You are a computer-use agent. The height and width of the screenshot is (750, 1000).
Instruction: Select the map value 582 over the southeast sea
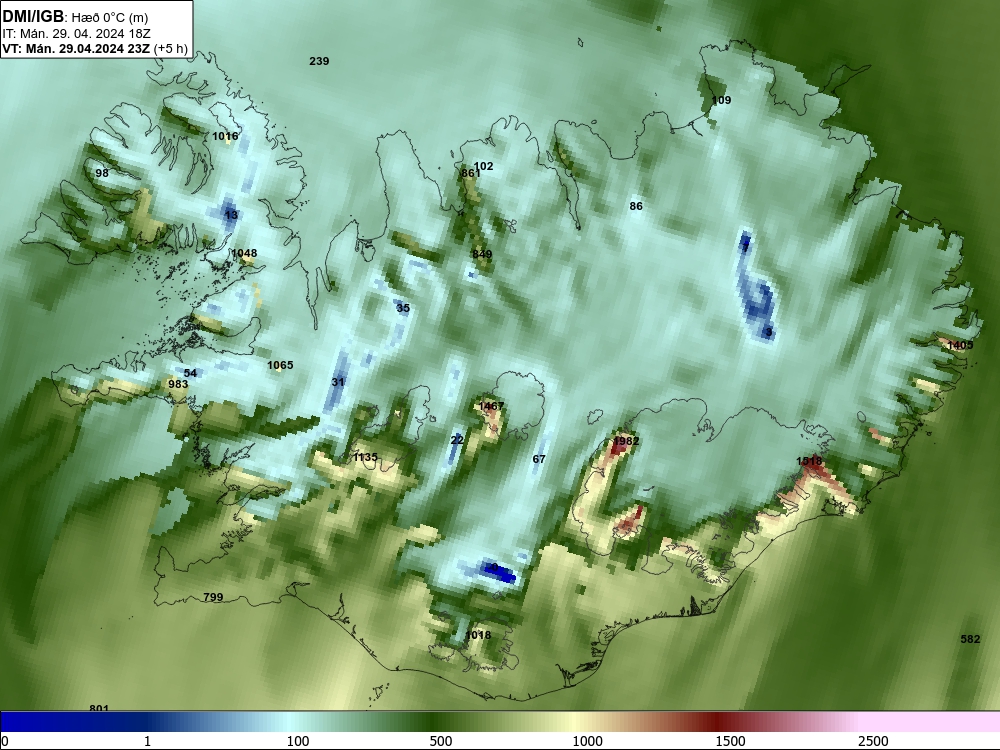pos(970,639)
